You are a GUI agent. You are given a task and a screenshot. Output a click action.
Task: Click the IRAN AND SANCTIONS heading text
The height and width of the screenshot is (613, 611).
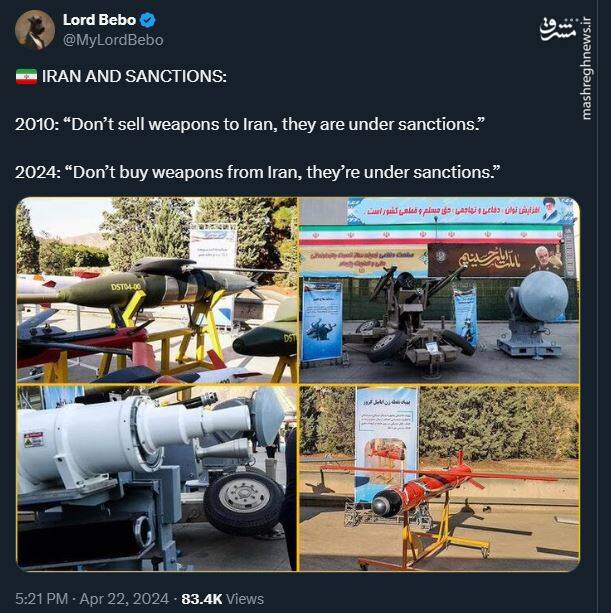tap(134, 77)
